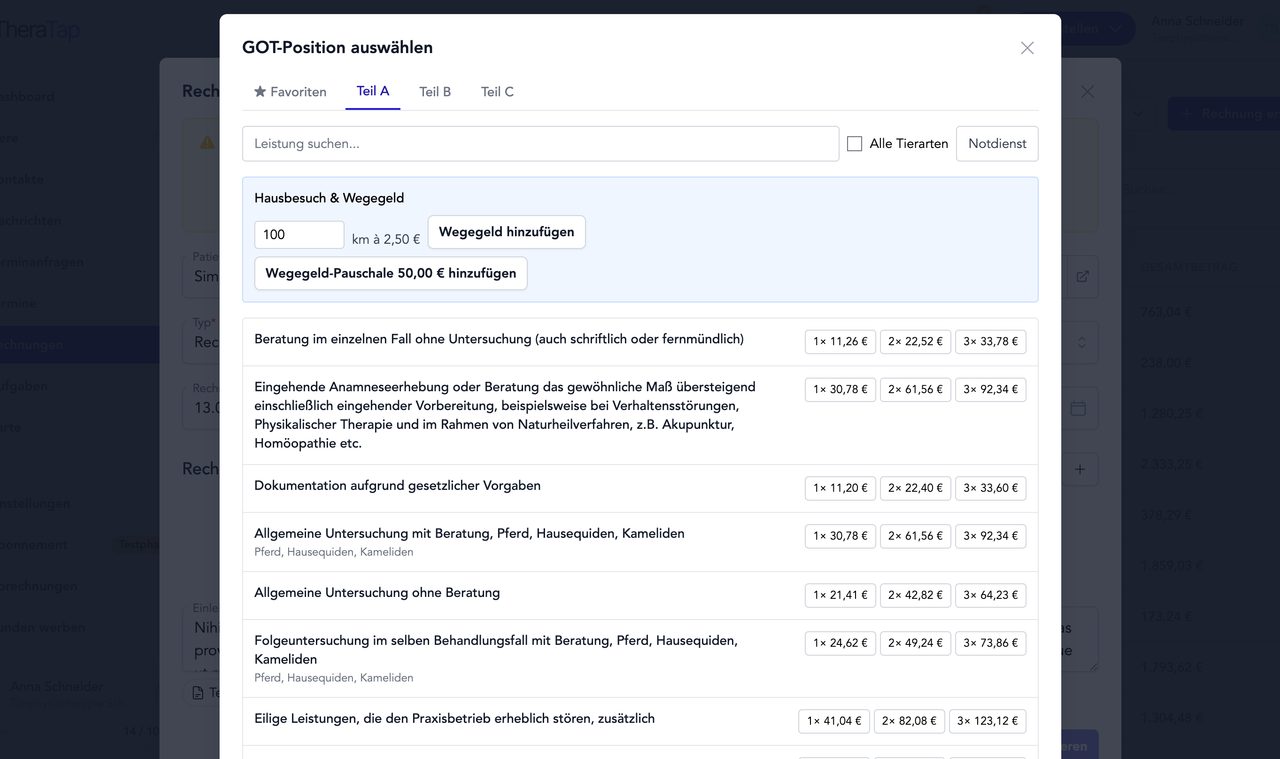Click the external link icon in the invoice form behind
The height and width of the screenshot is (759, 1280).
pyautogui.click(x=1082, y=276)
